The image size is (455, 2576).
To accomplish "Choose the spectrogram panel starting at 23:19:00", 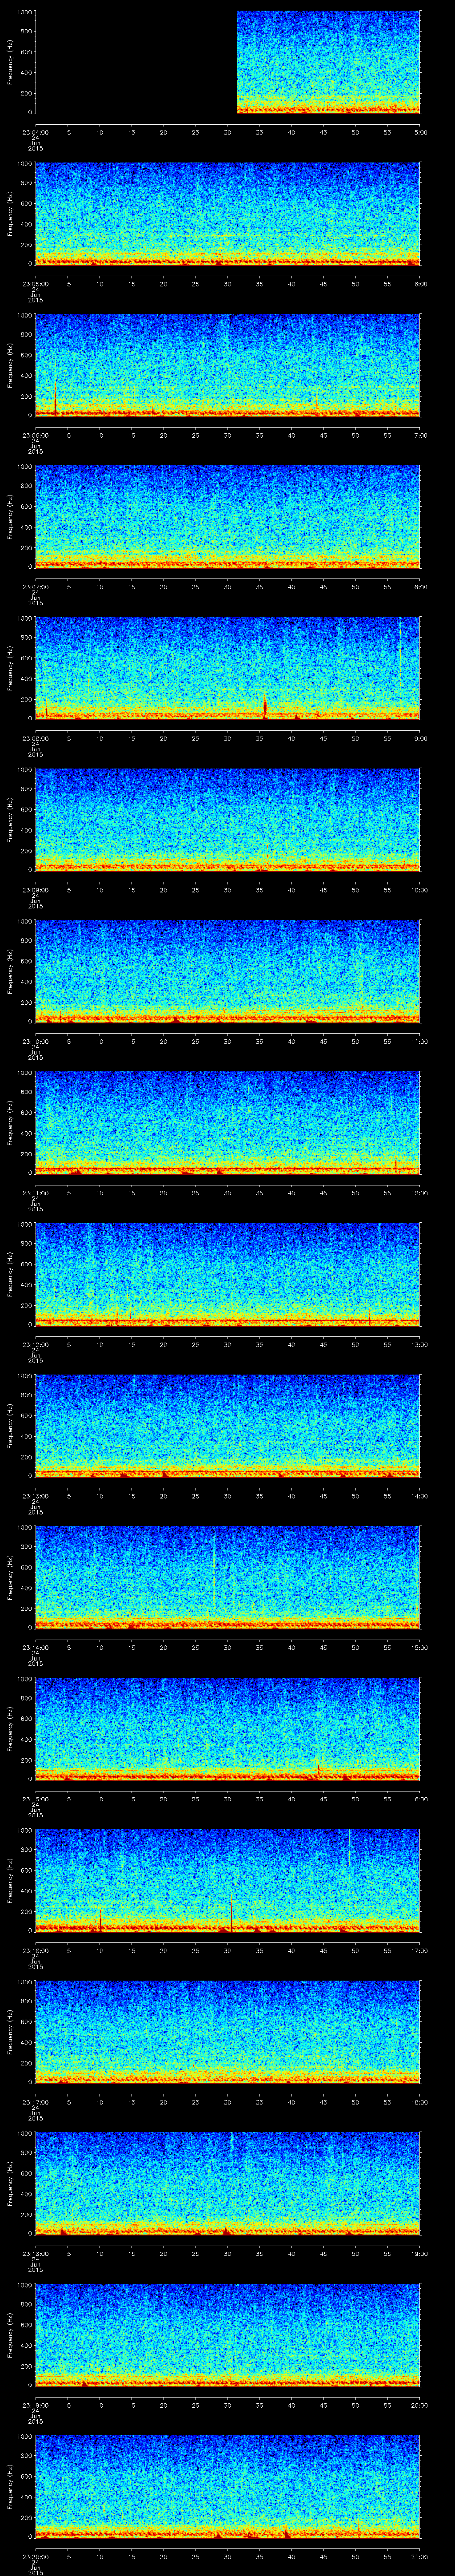I will [x=228, y=2335].
